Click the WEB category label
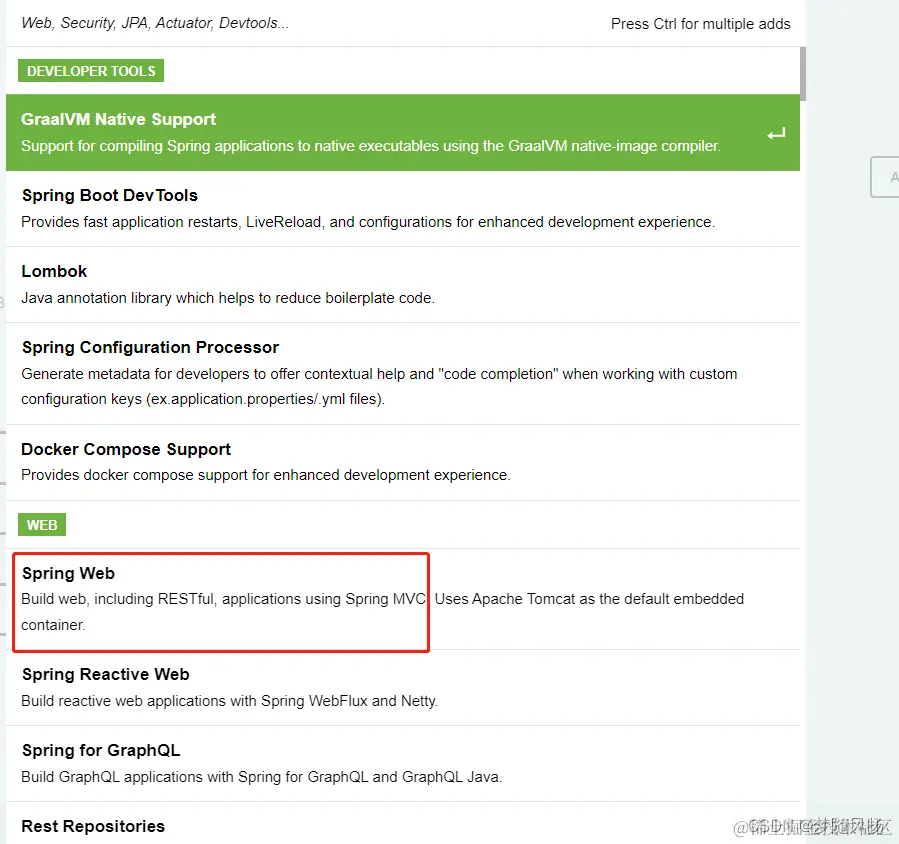Image resolution: width=899 pixels, height=844 pixels. click(42, 525)
